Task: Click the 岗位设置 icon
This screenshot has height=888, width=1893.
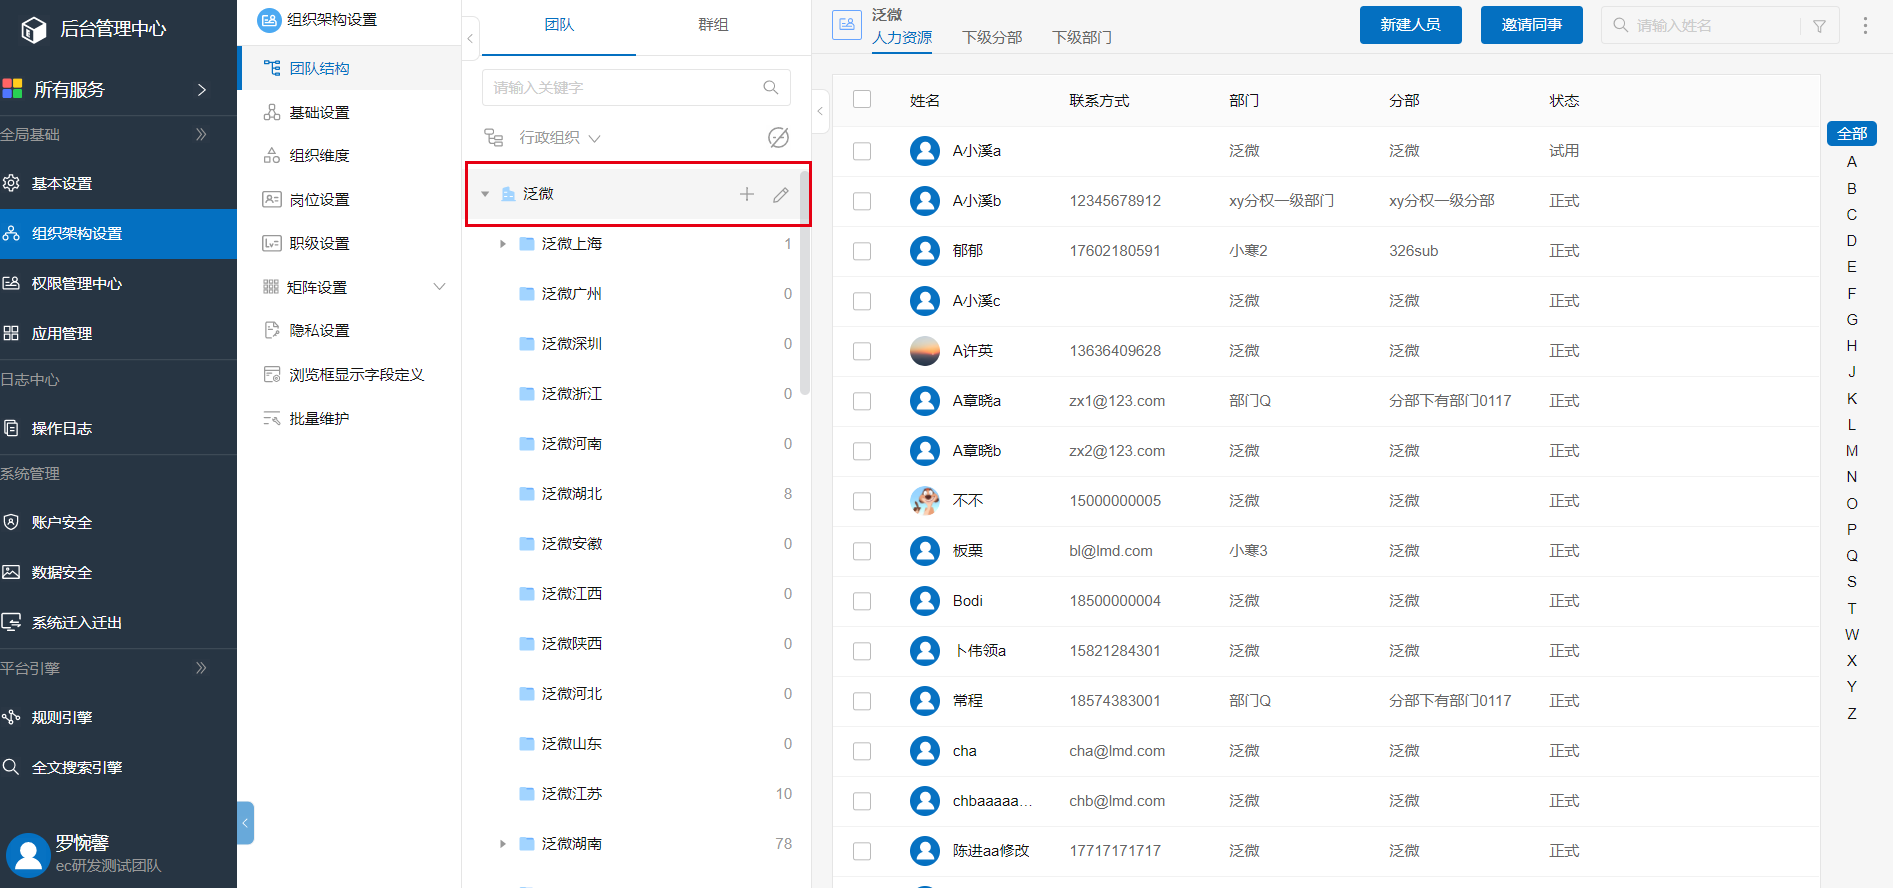Action: tap(272, 199)
